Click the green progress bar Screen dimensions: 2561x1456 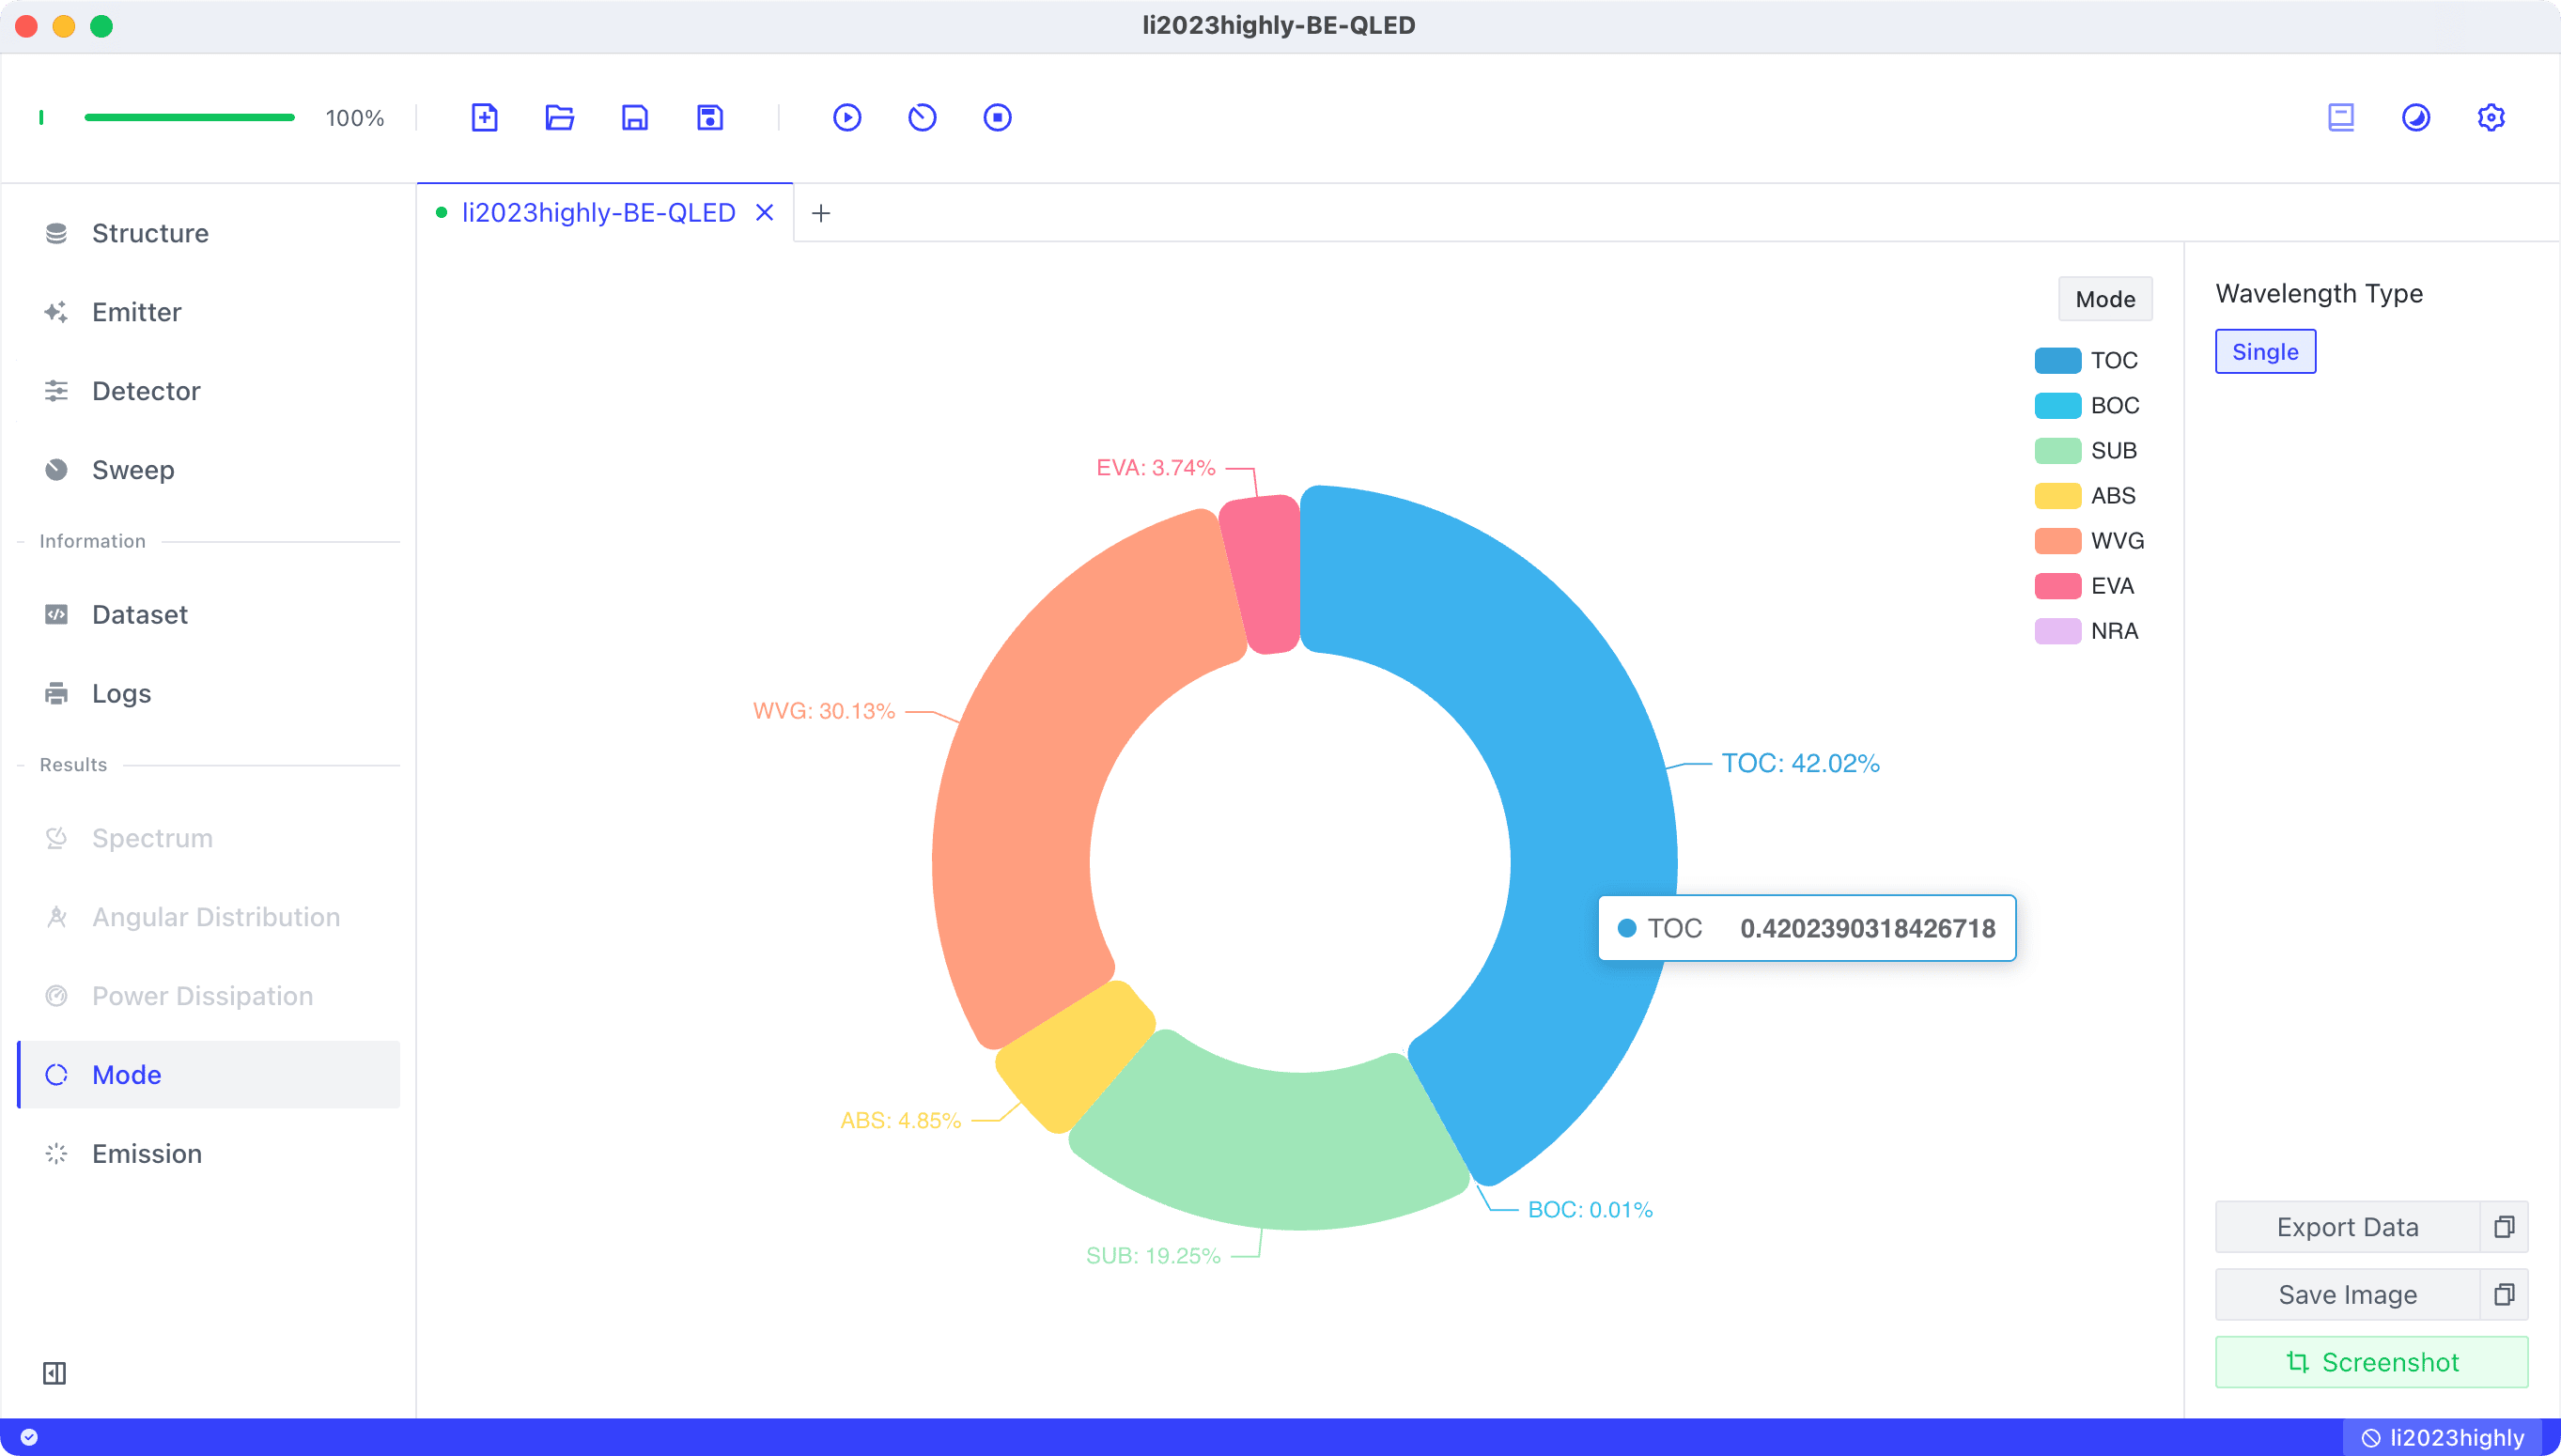[x=189, y=118]
